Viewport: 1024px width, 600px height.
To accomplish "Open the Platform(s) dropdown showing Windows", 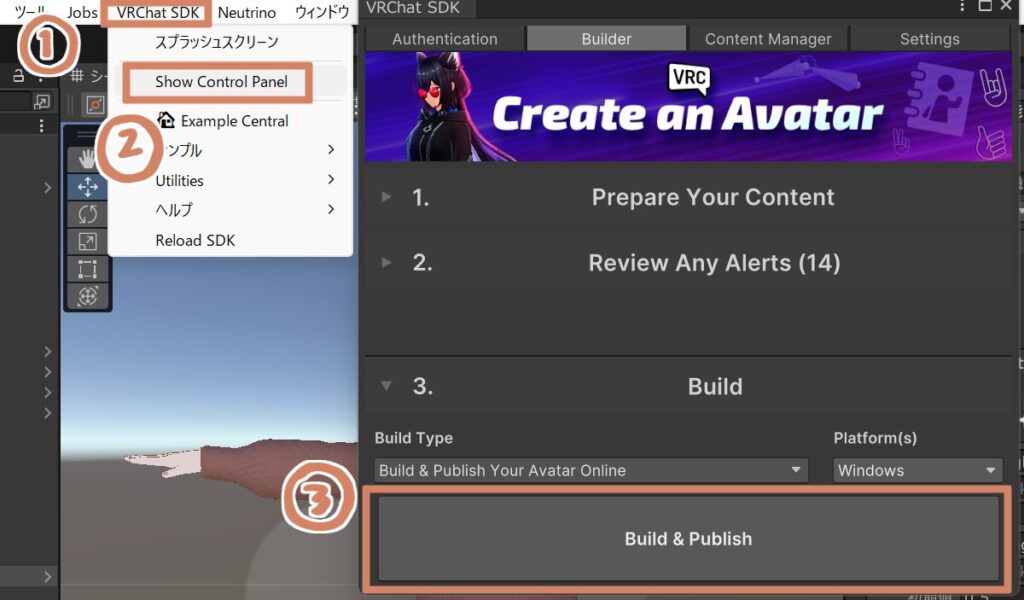I will 918,470.
